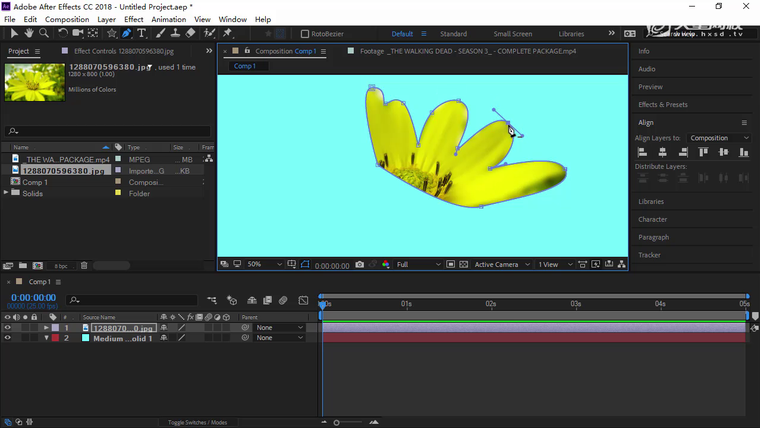Align selected layers to left edge
Image resolution: width=760 pixels, height=428 pixels.
tap(643, 152)
